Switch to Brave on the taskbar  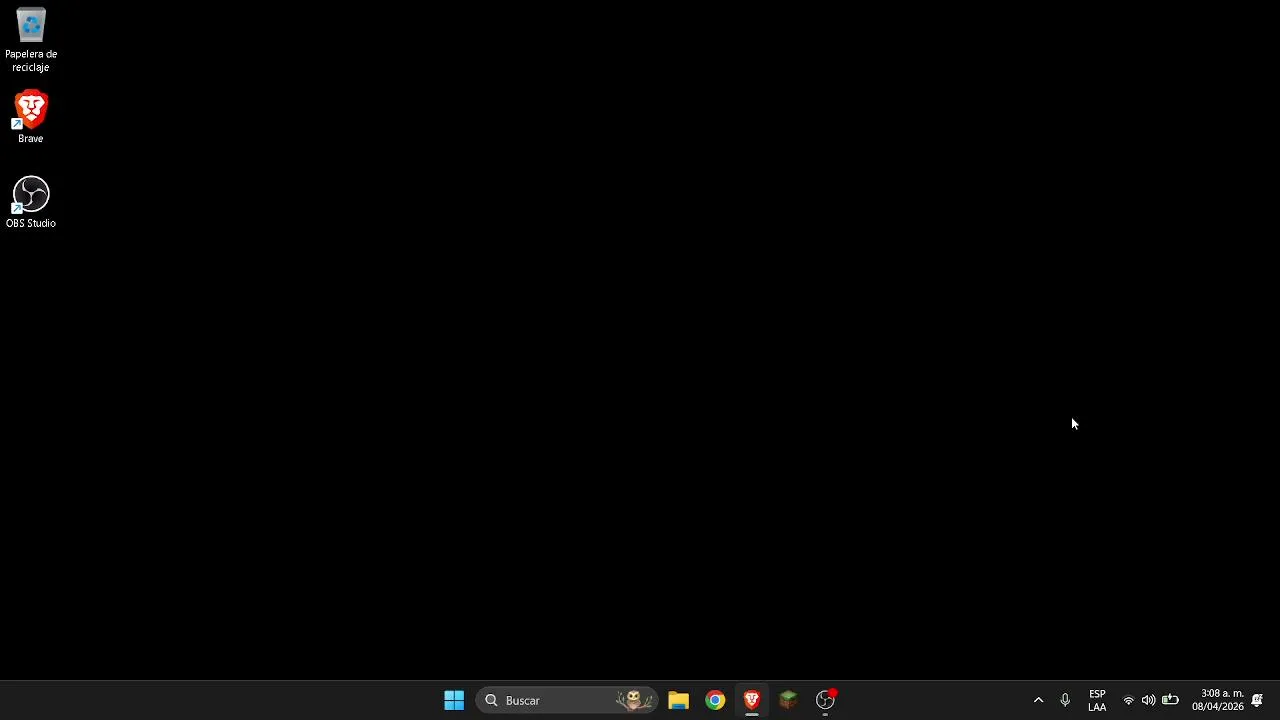tap(752, 700)
